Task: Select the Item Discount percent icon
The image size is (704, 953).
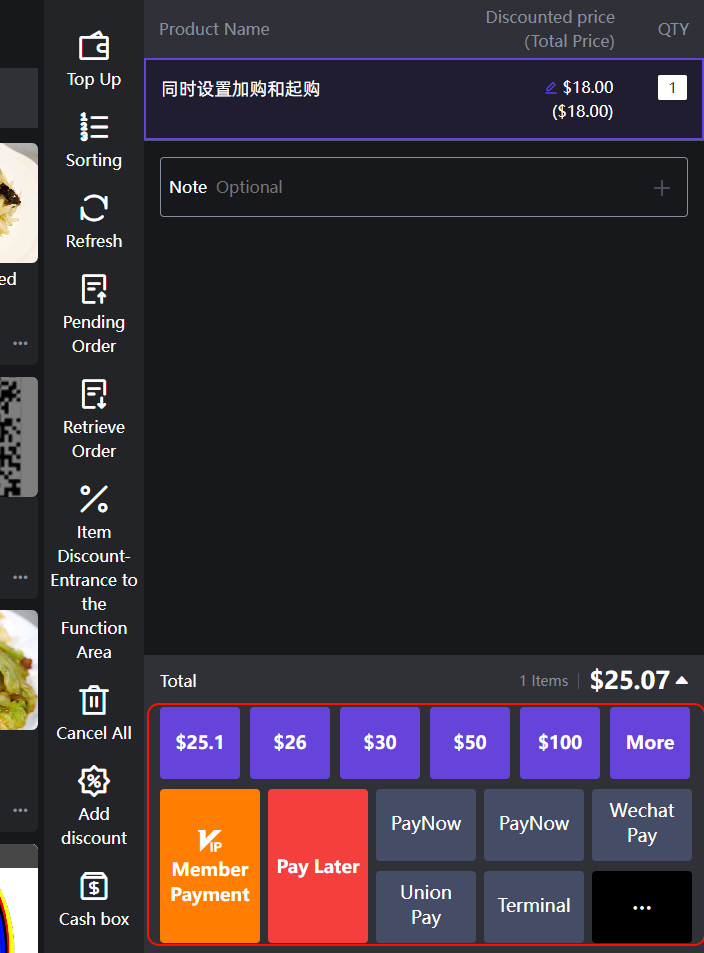Action: coord(94,500)
